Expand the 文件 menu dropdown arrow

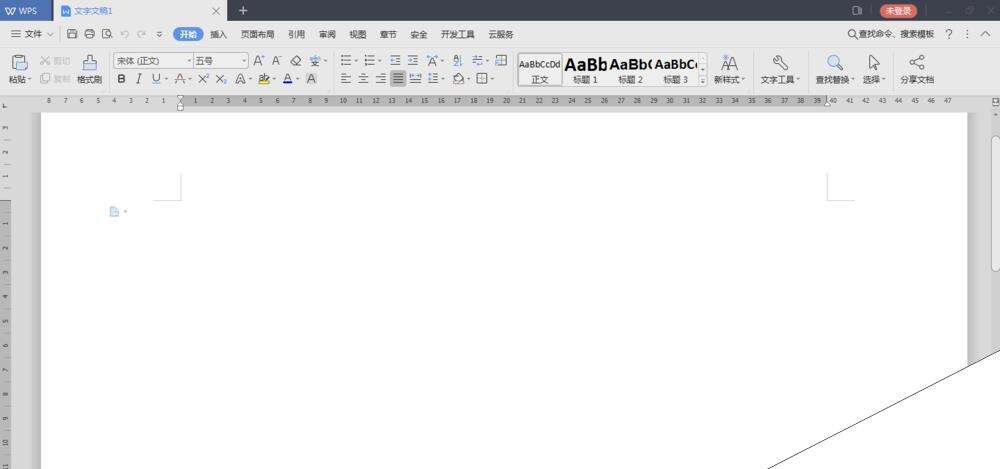coord(50,34)
